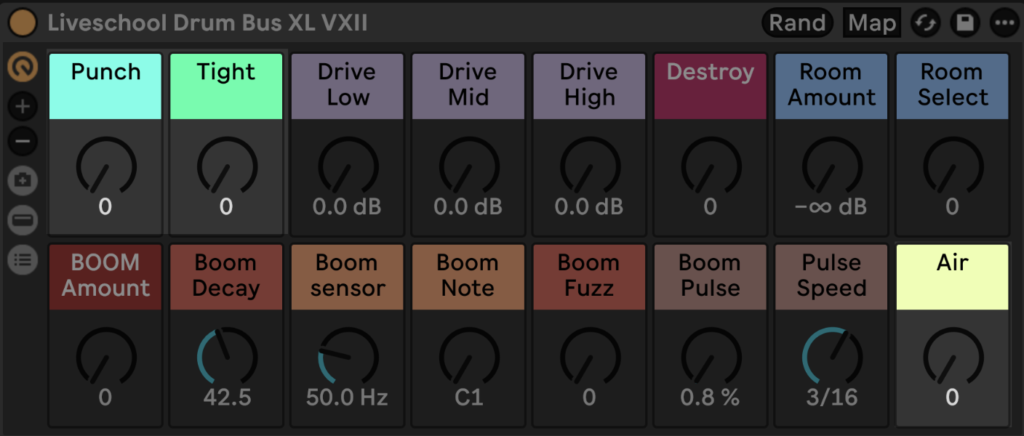The image size is (1024, 436).
Task: Click the −∞ dB Room Amount value
Action: pos(832,207)
